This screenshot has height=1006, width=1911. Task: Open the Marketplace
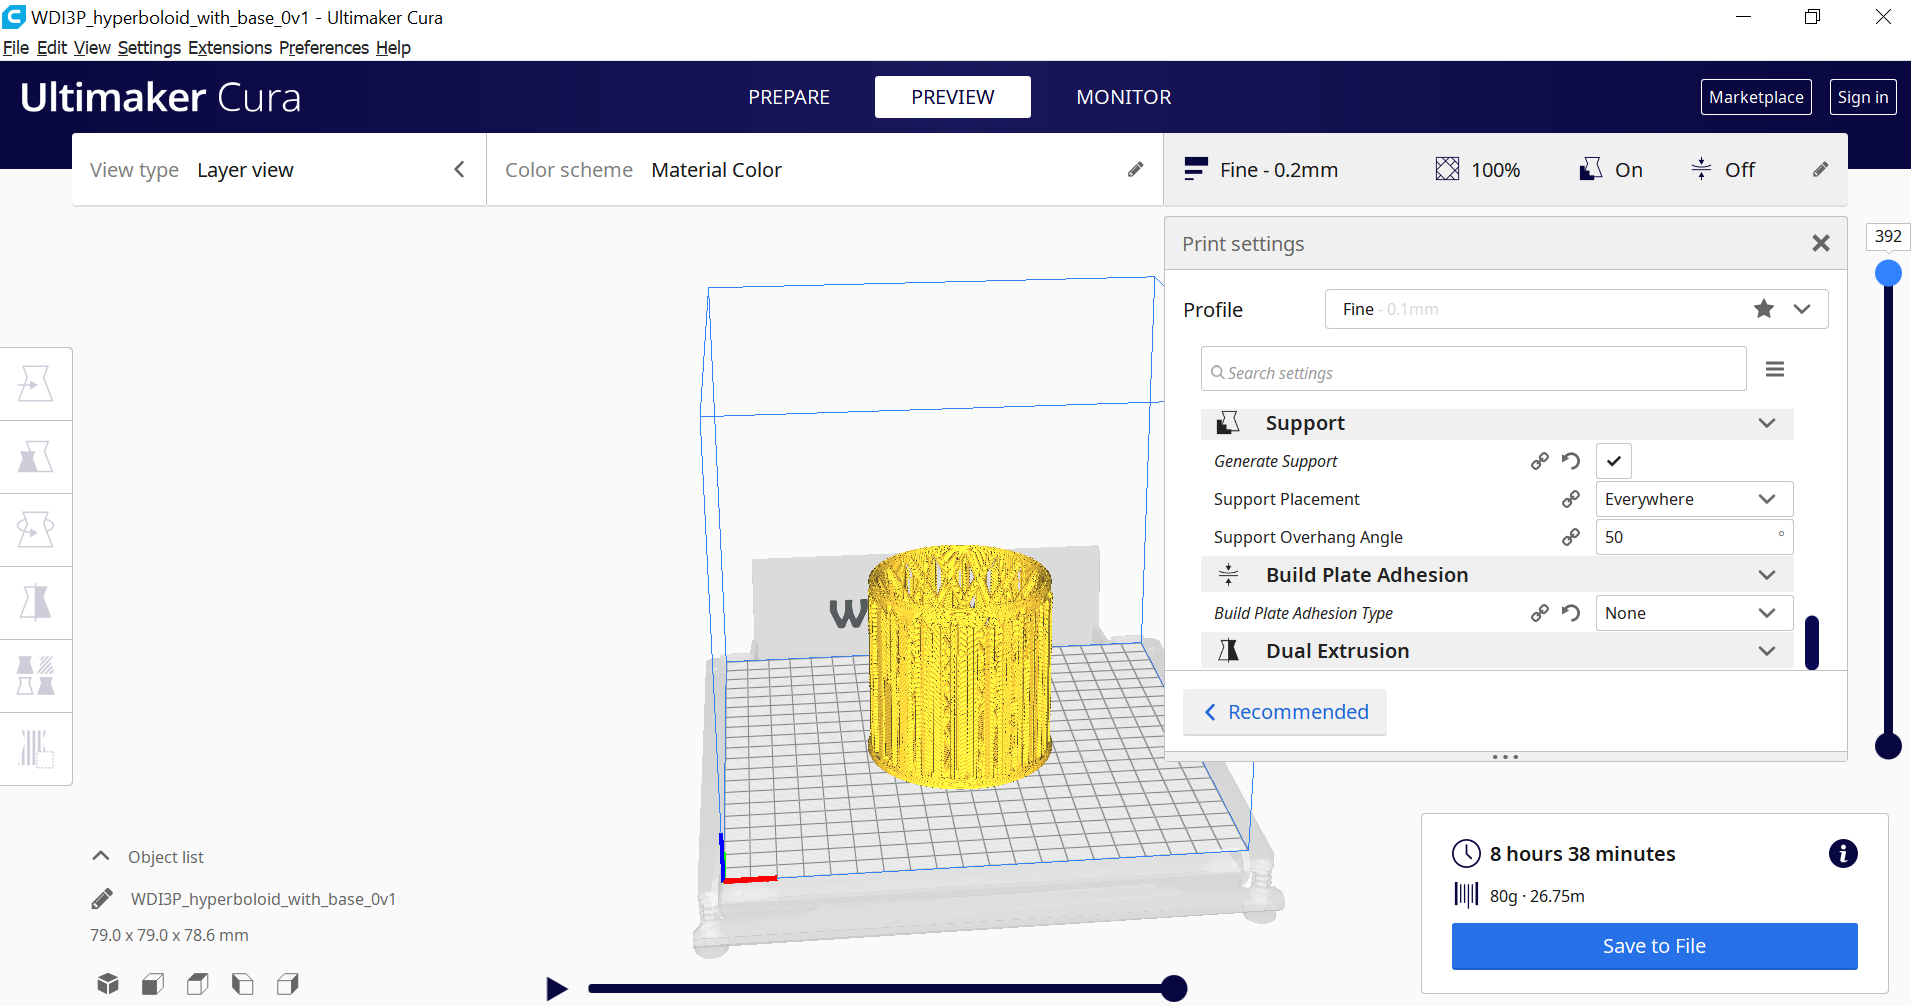coord(1756,97)
